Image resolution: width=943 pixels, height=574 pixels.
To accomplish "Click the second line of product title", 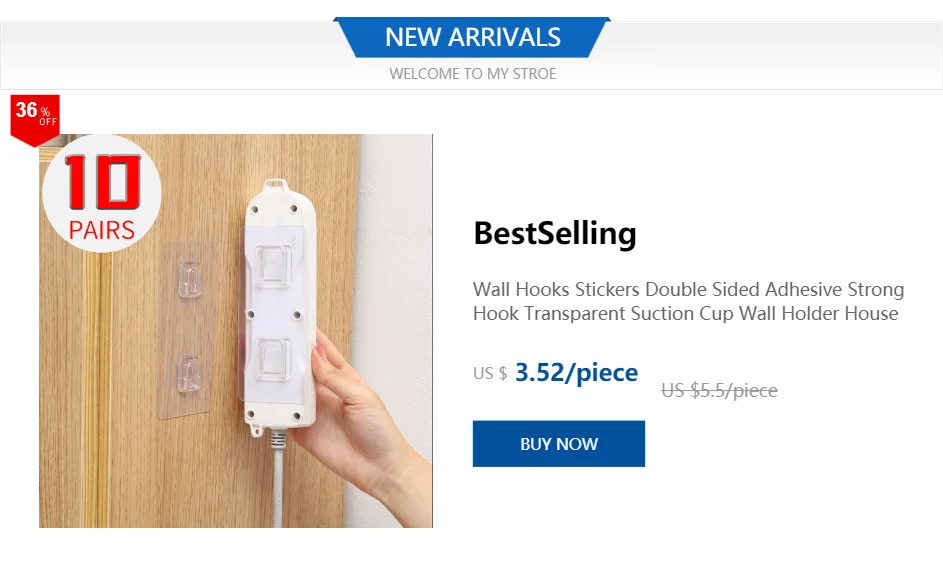I will click(685, 314).
